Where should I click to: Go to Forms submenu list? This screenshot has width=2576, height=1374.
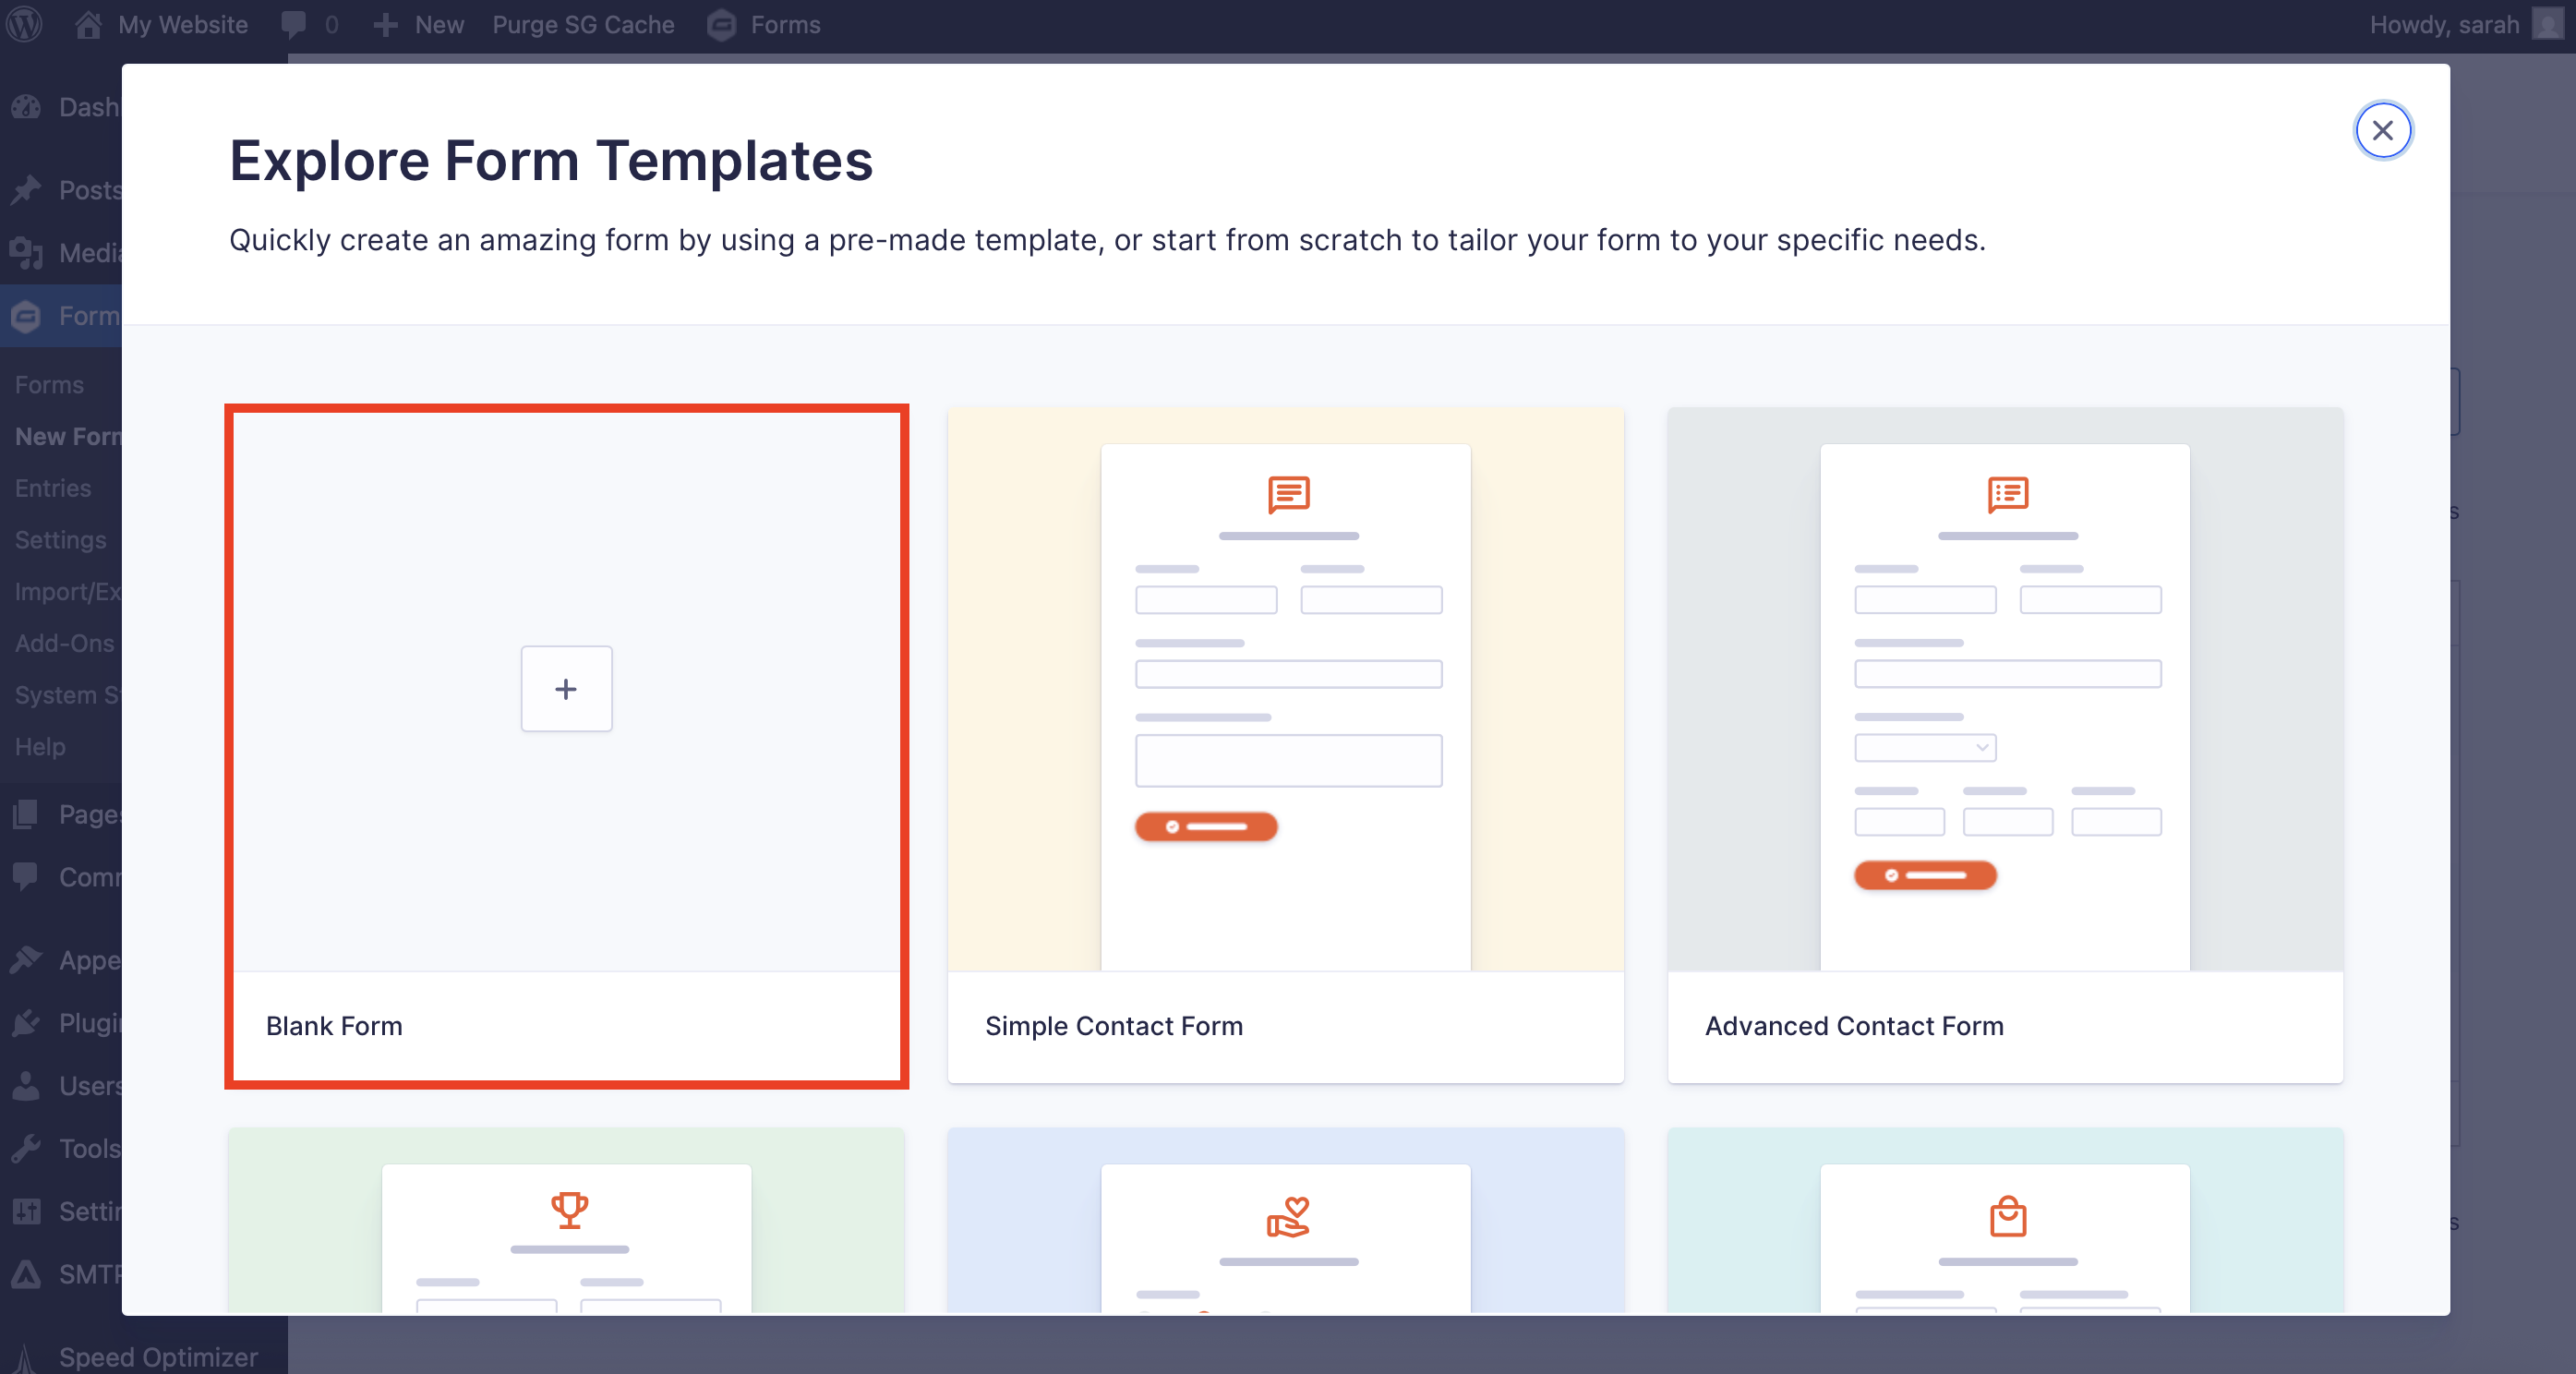(x=49, y=385)
